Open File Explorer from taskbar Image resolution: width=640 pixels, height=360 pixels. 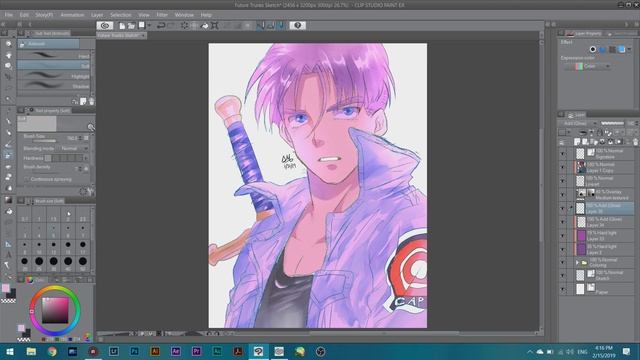[x=31, y=351]
